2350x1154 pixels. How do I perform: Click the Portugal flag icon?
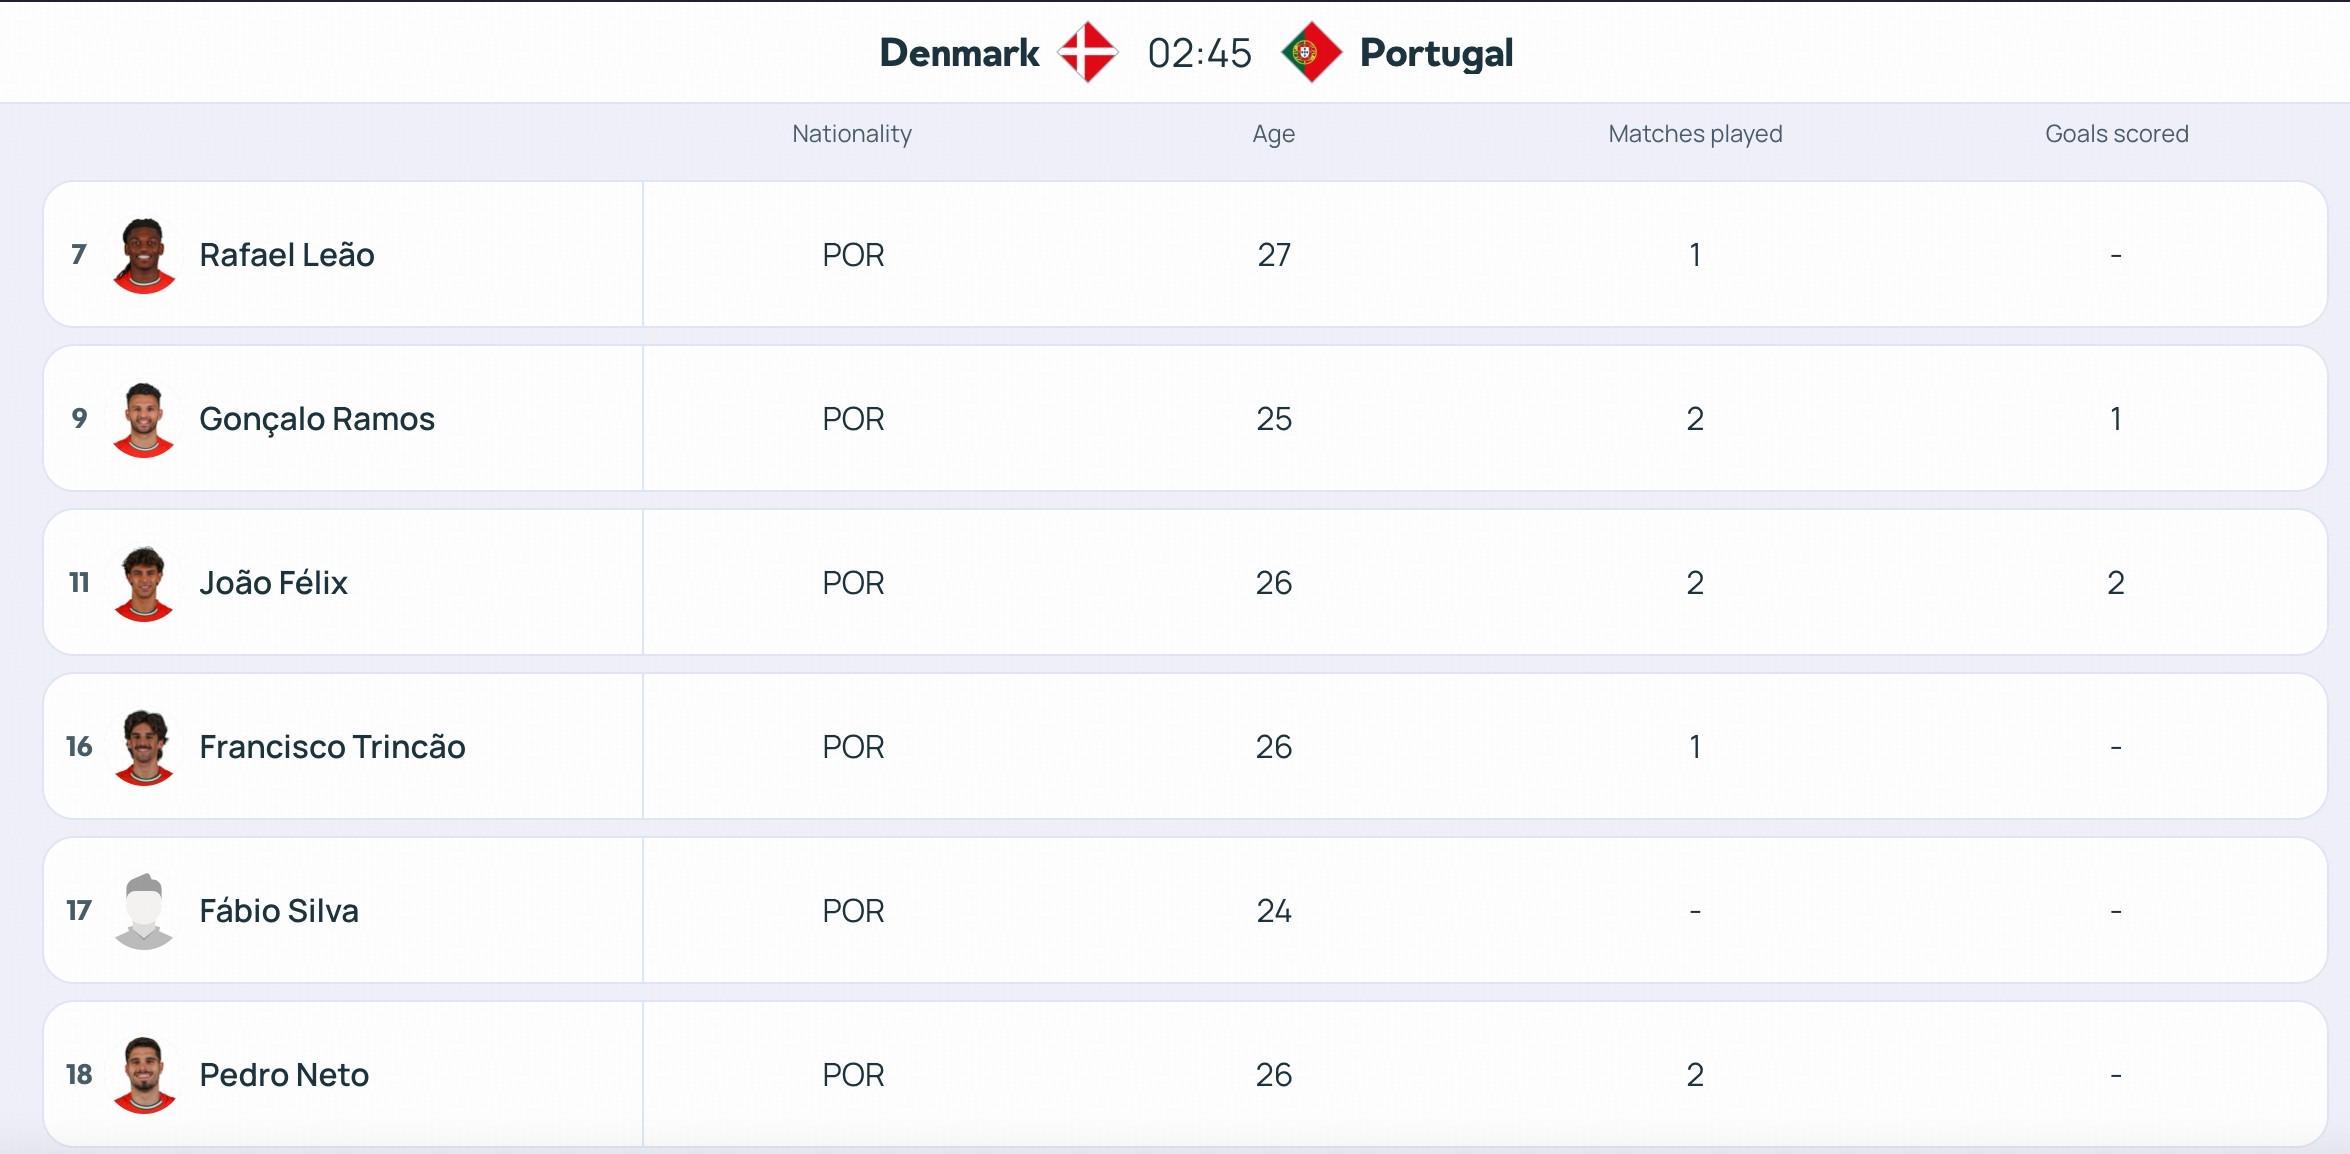point(1311,52)
